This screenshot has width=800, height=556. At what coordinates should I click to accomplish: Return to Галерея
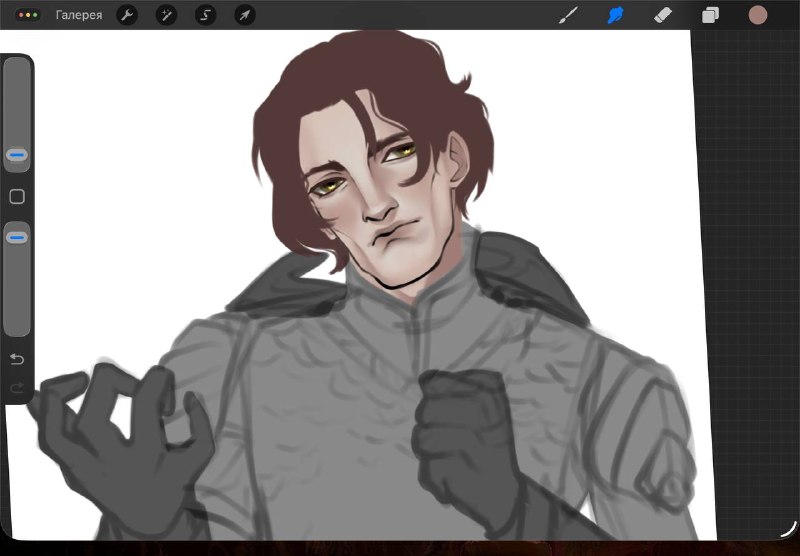click(79, 15)
